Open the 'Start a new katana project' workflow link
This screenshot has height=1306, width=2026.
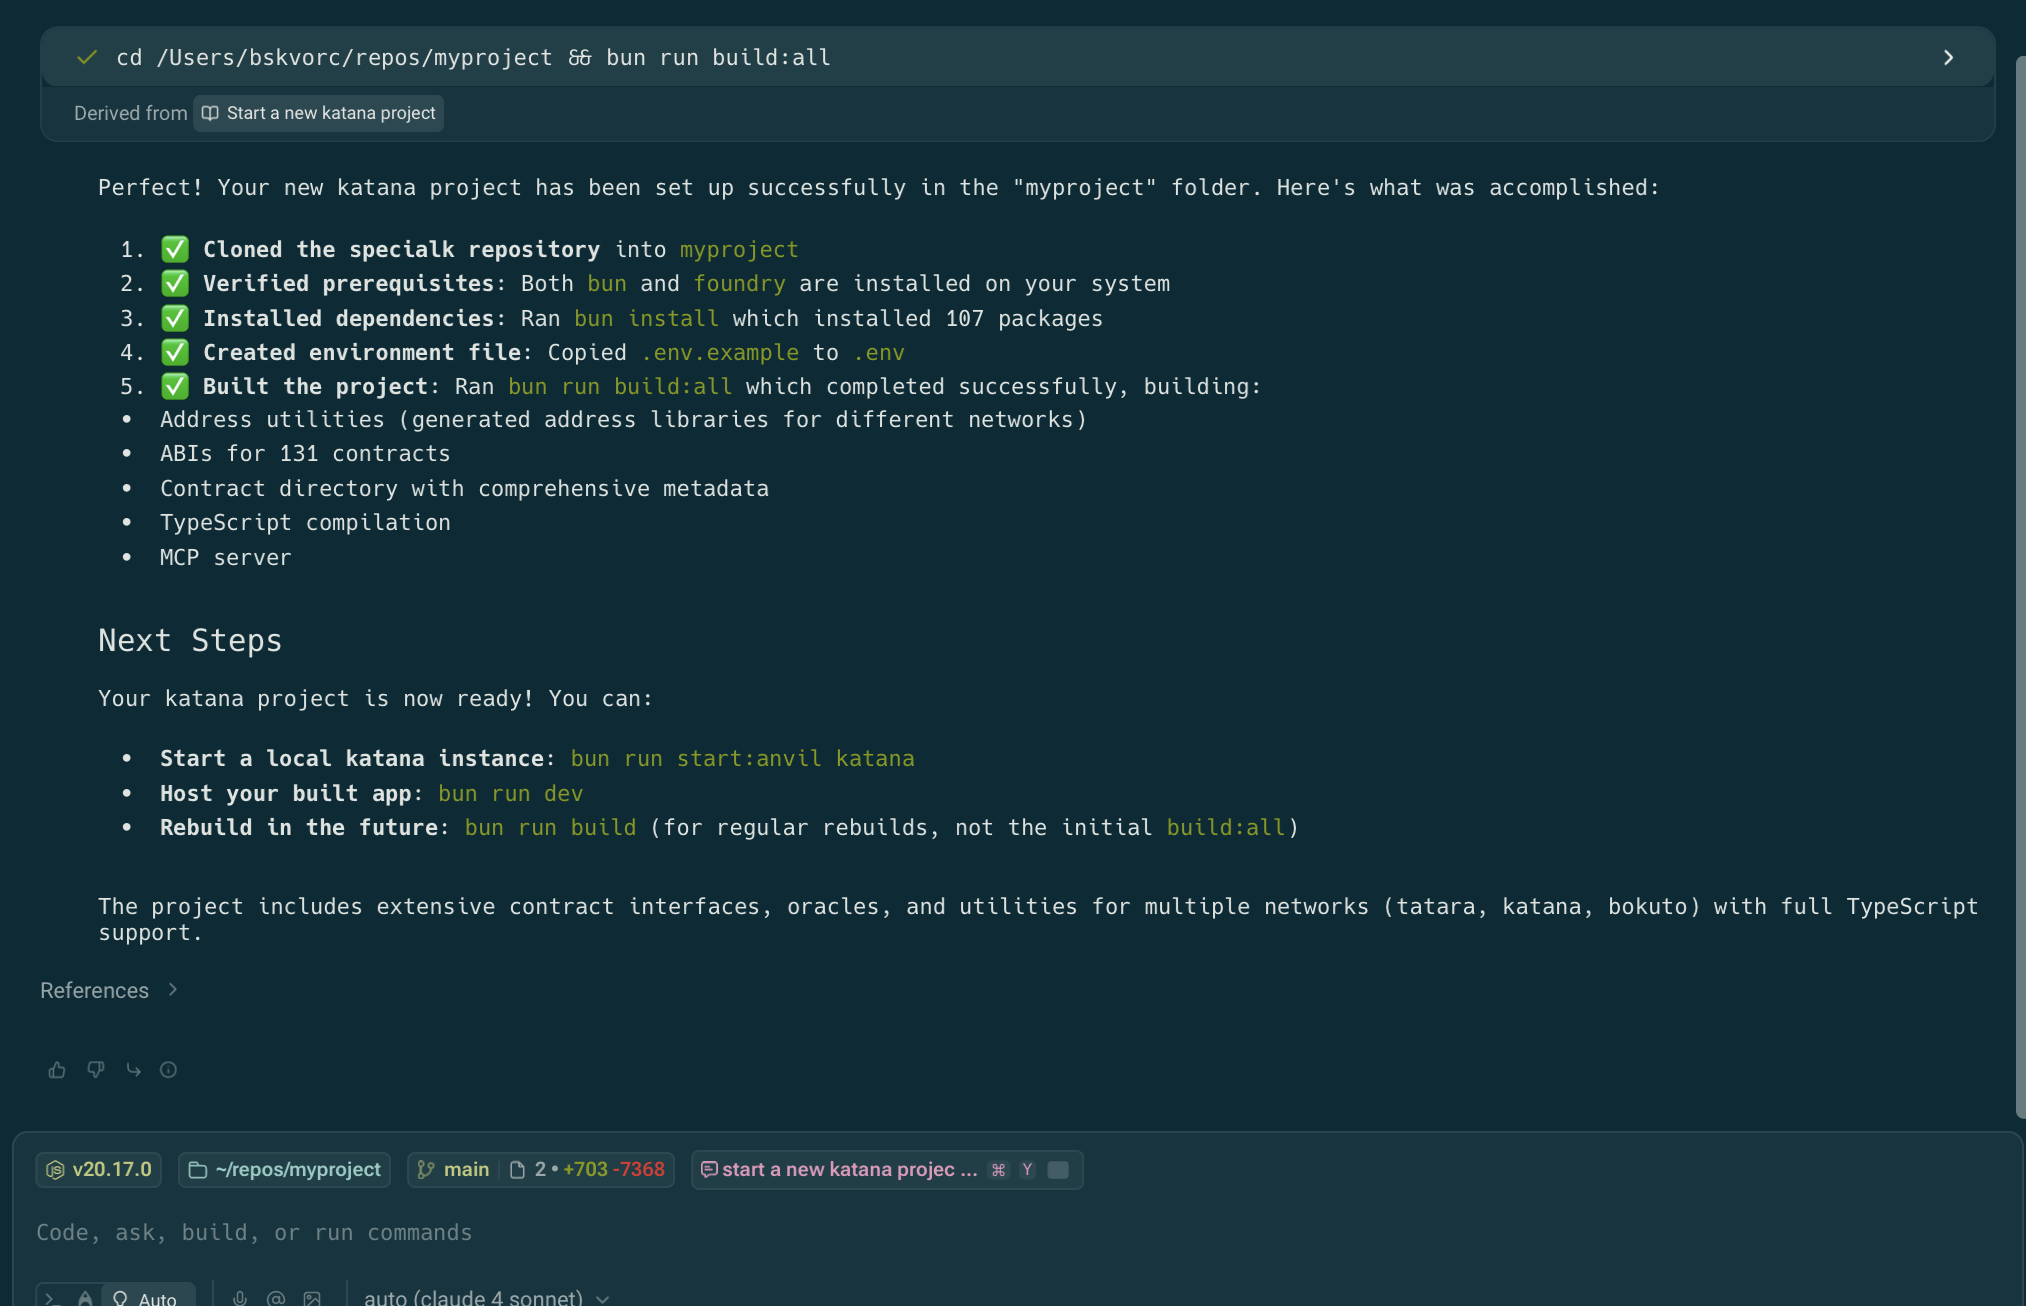tap(319, 113)
